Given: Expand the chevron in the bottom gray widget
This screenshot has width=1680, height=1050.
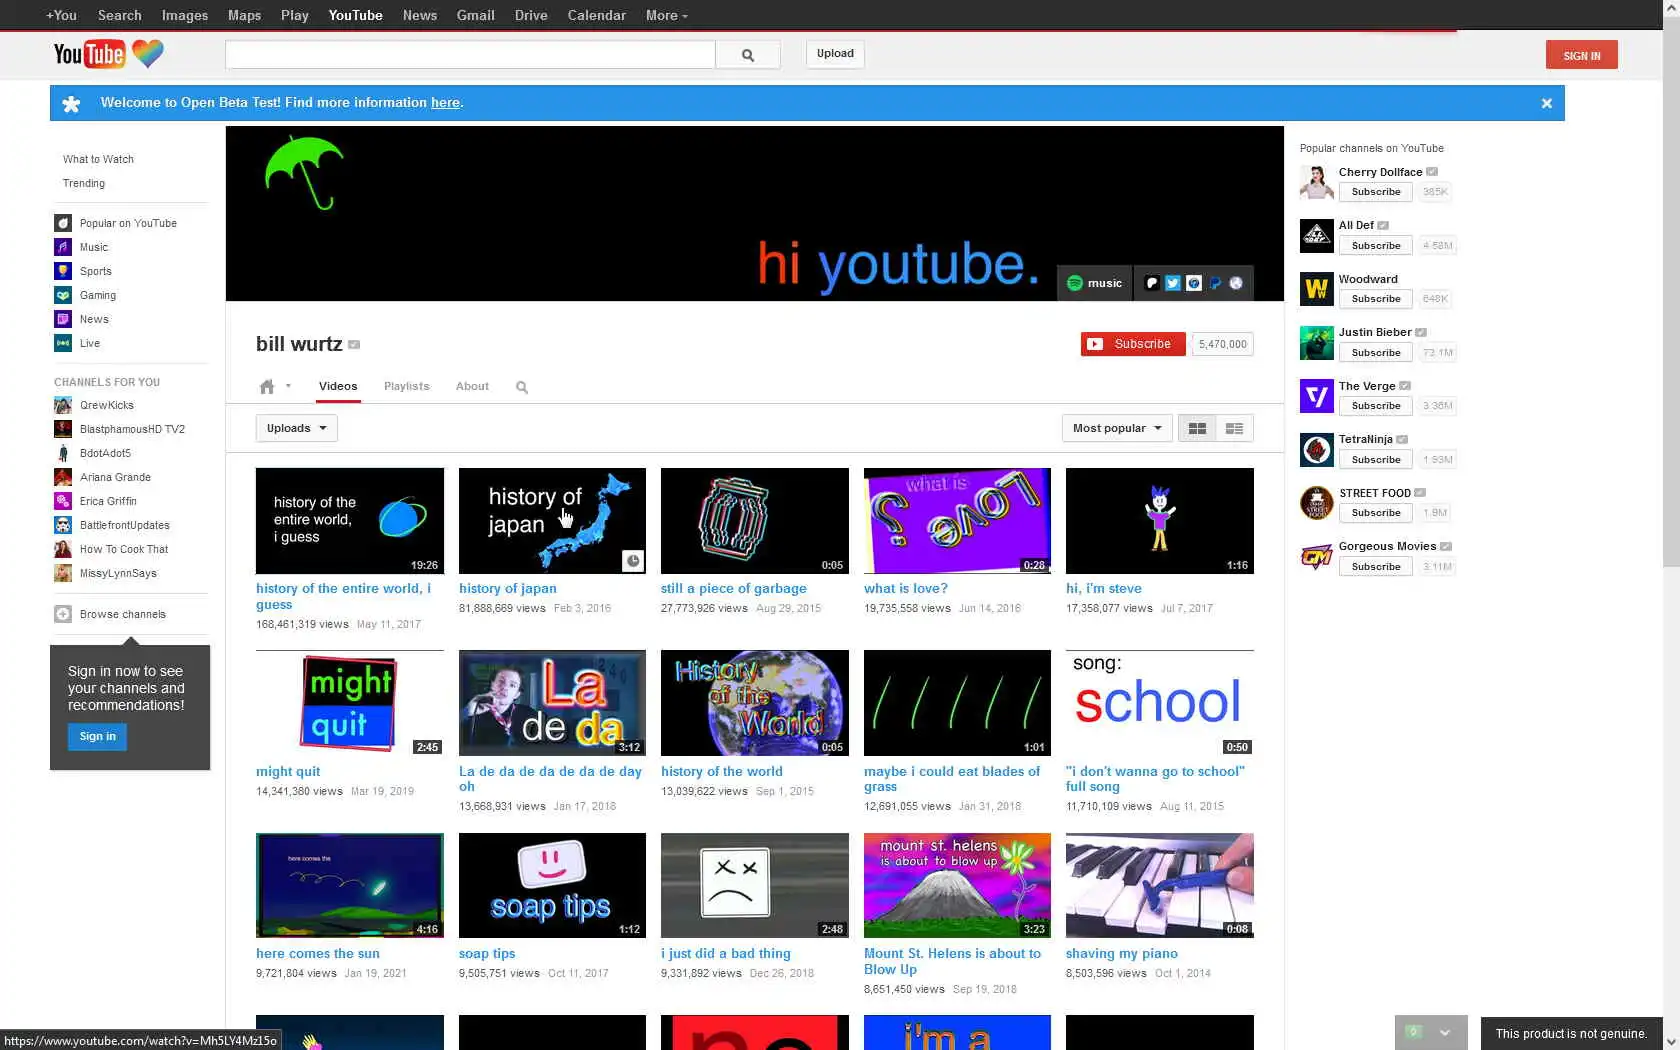Looking at the screenshot, I should pos(1445,1033).
